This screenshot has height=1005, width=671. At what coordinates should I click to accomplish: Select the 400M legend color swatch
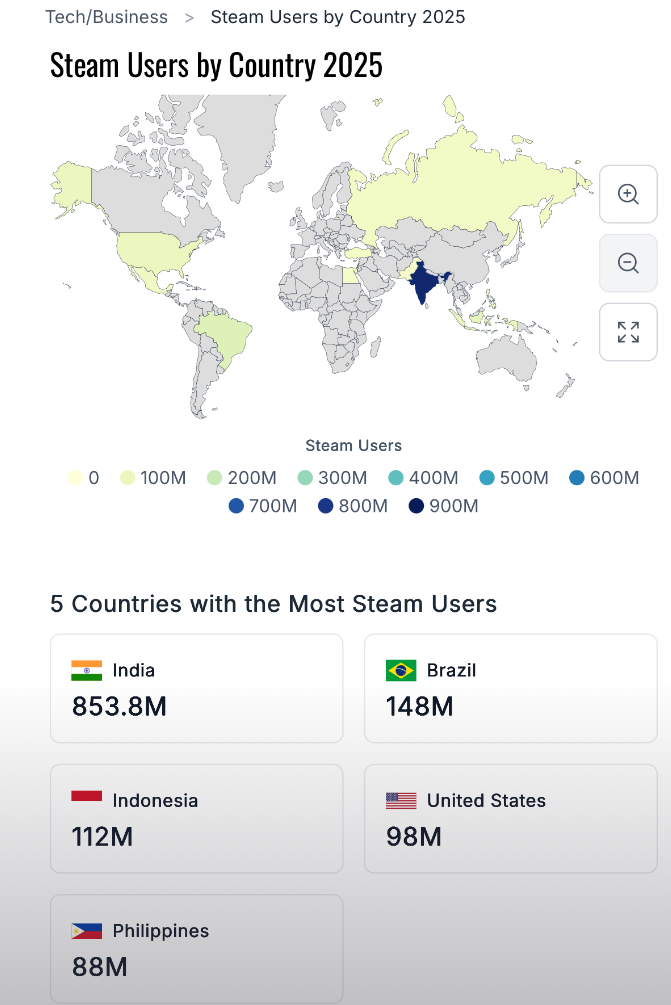(396, 478)
